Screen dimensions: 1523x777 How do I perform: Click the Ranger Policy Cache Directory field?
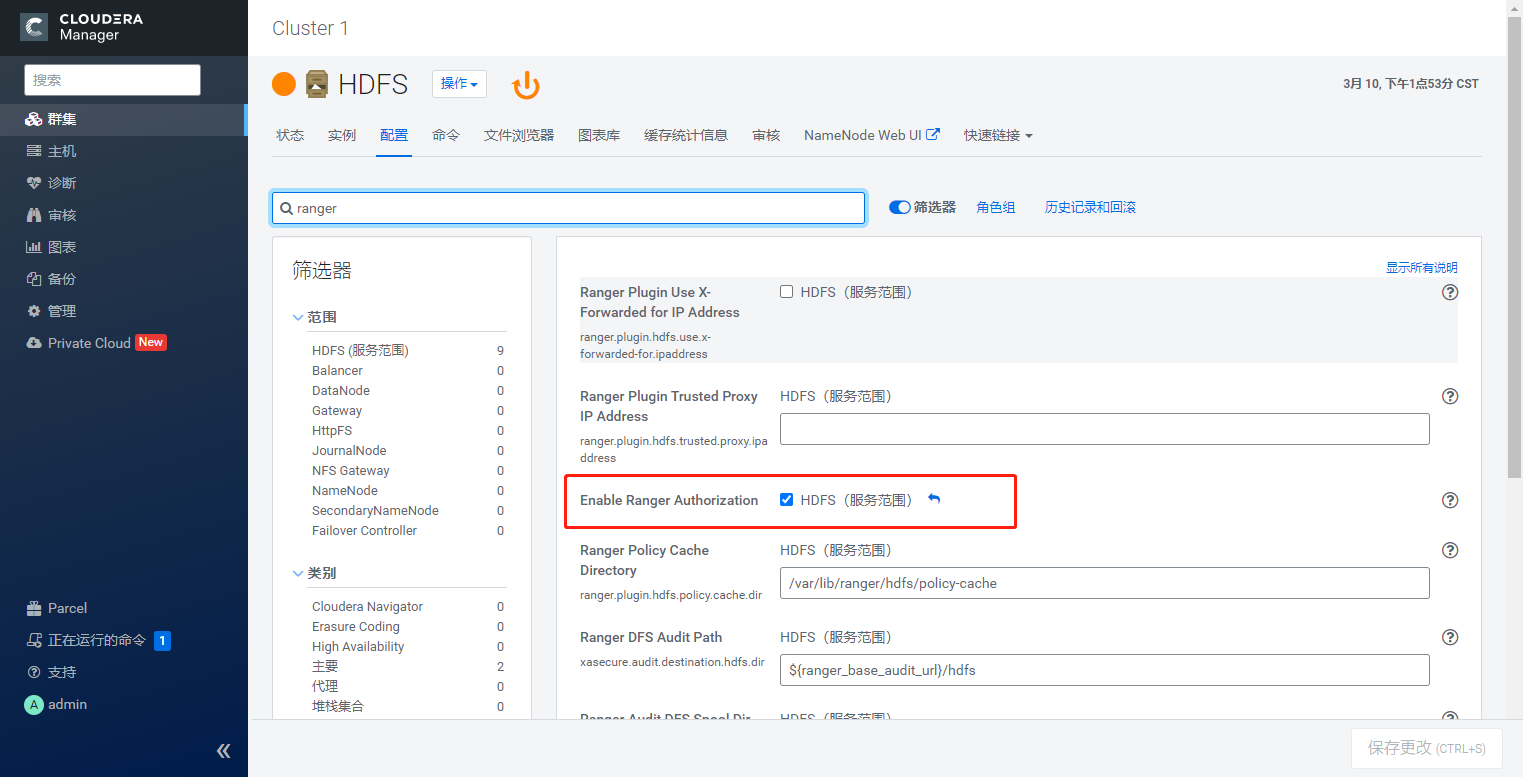[1104, 583]
